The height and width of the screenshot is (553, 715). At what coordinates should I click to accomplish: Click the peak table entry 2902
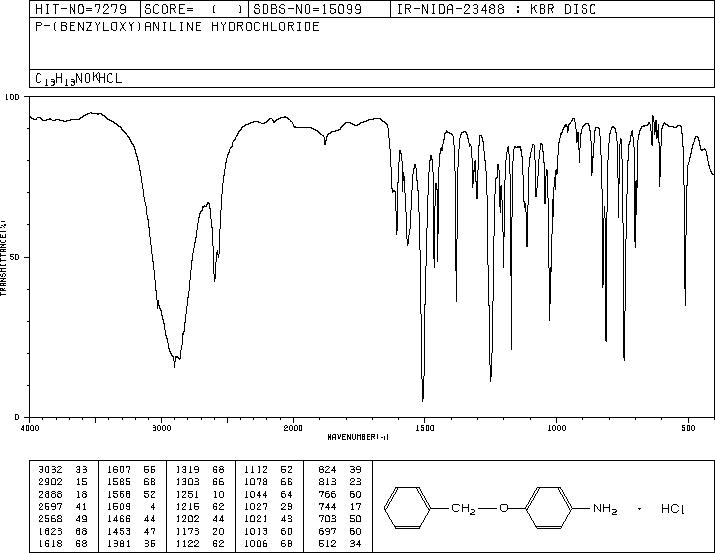pyautogui.click(x=50, y=482)
